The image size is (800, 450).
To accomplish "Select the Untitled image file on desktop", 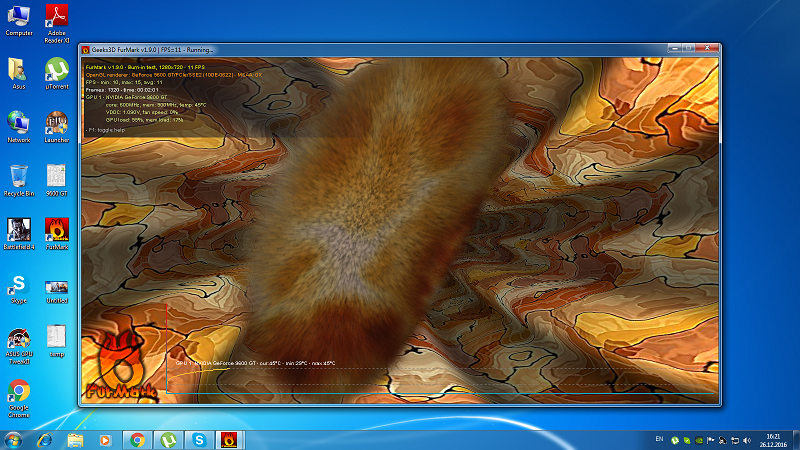I will [x=57, y=291].
